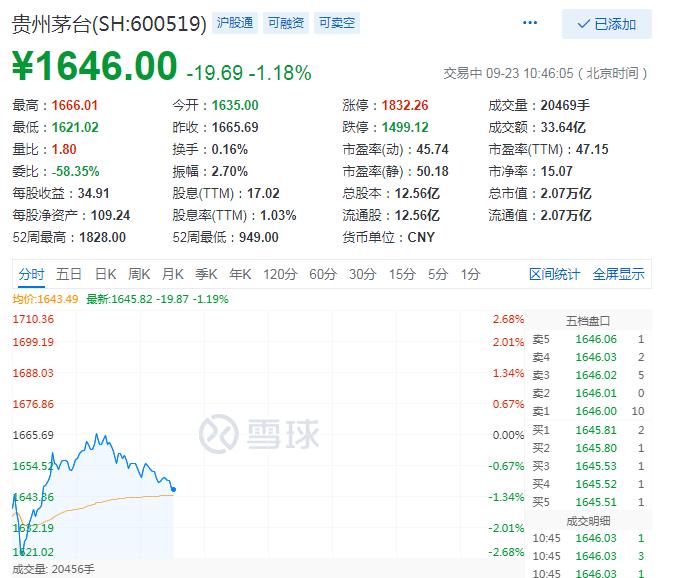Screen dimensions: 678x578
Task: Open the 年K chart tab
Action: (240, 274)
